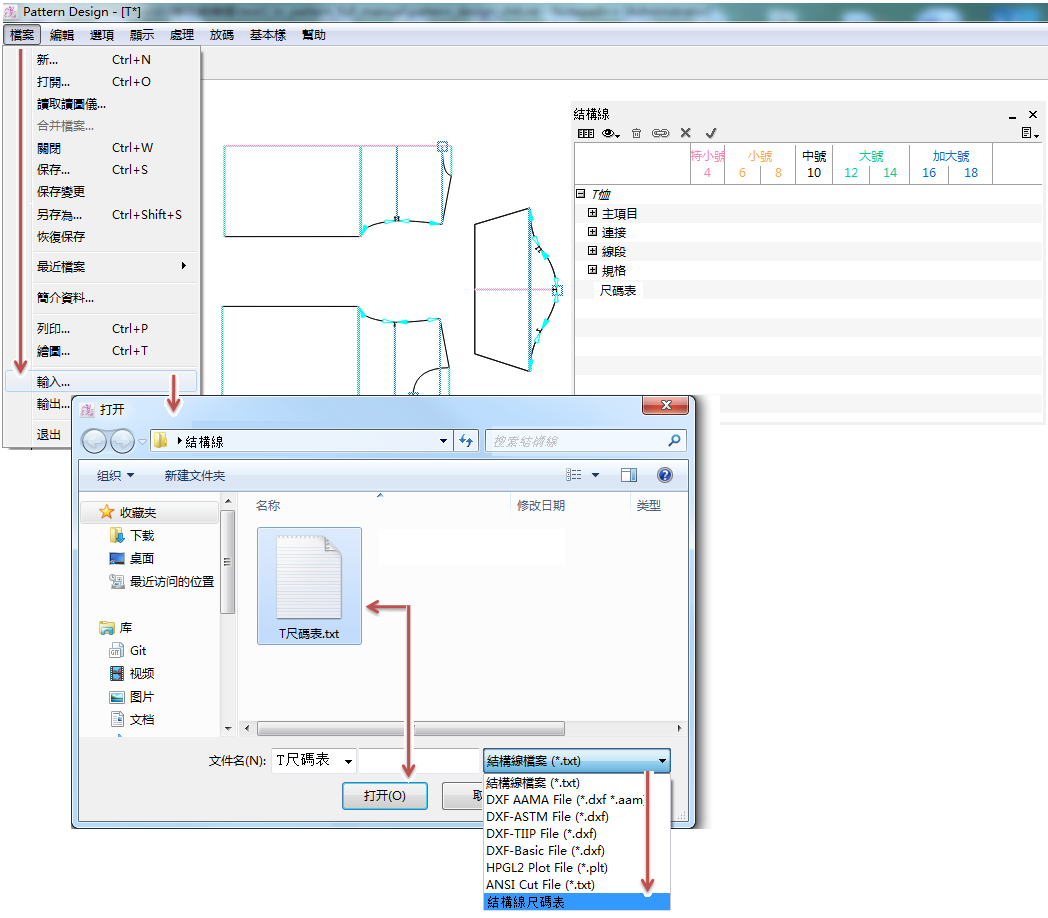Click size 4 column header

pos(707,173)
